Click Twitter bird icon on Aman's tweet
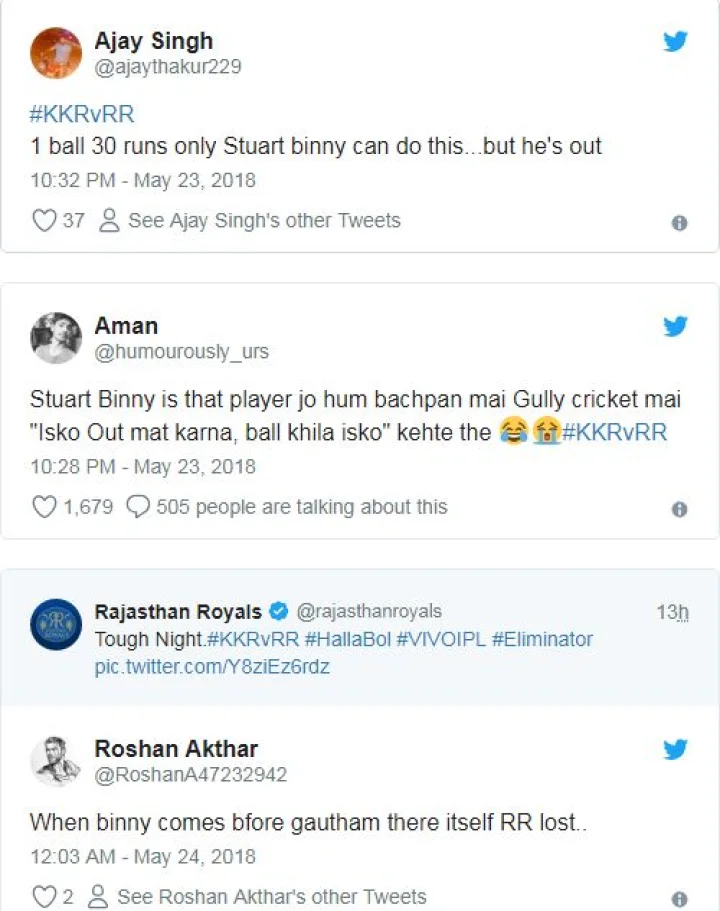The image size is (720, 911). (x=676, y=327)
